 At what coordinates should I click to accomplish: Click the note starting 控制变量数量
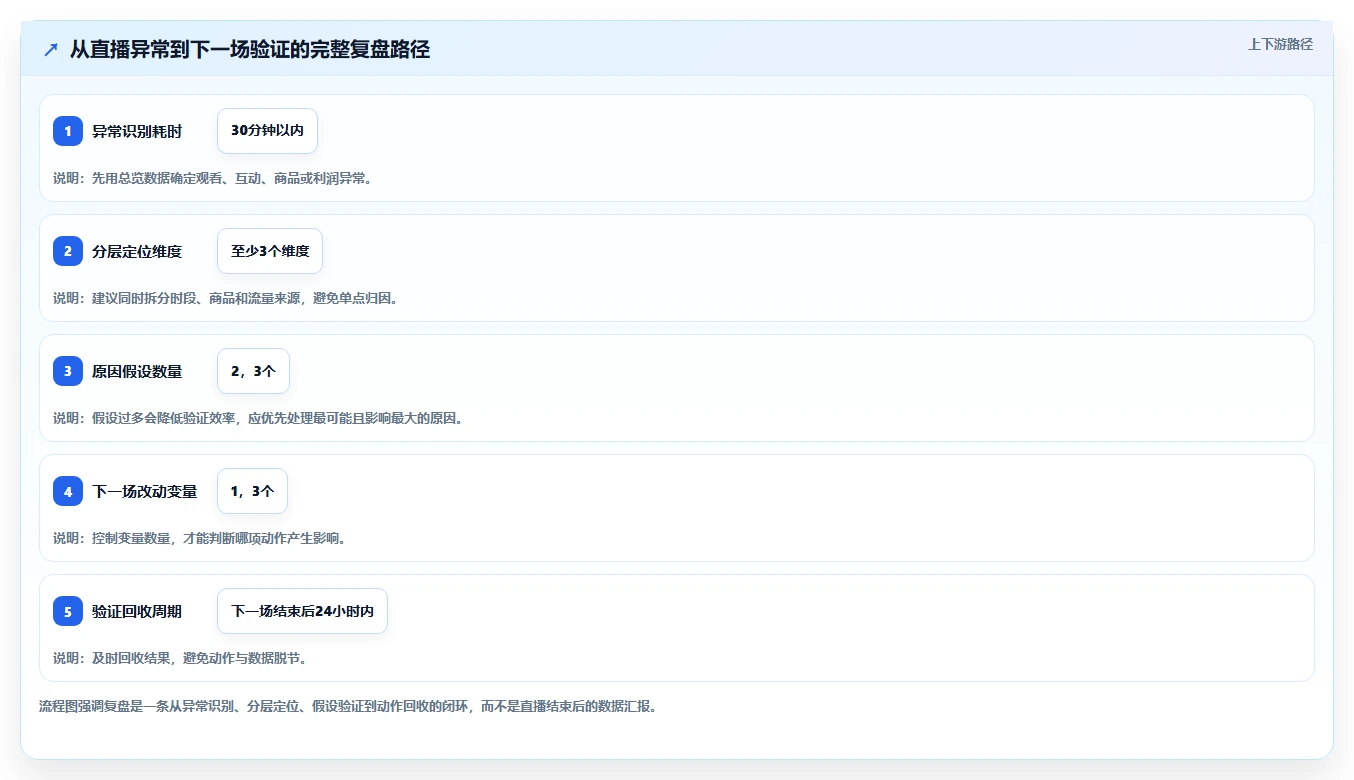coord(200,538)
